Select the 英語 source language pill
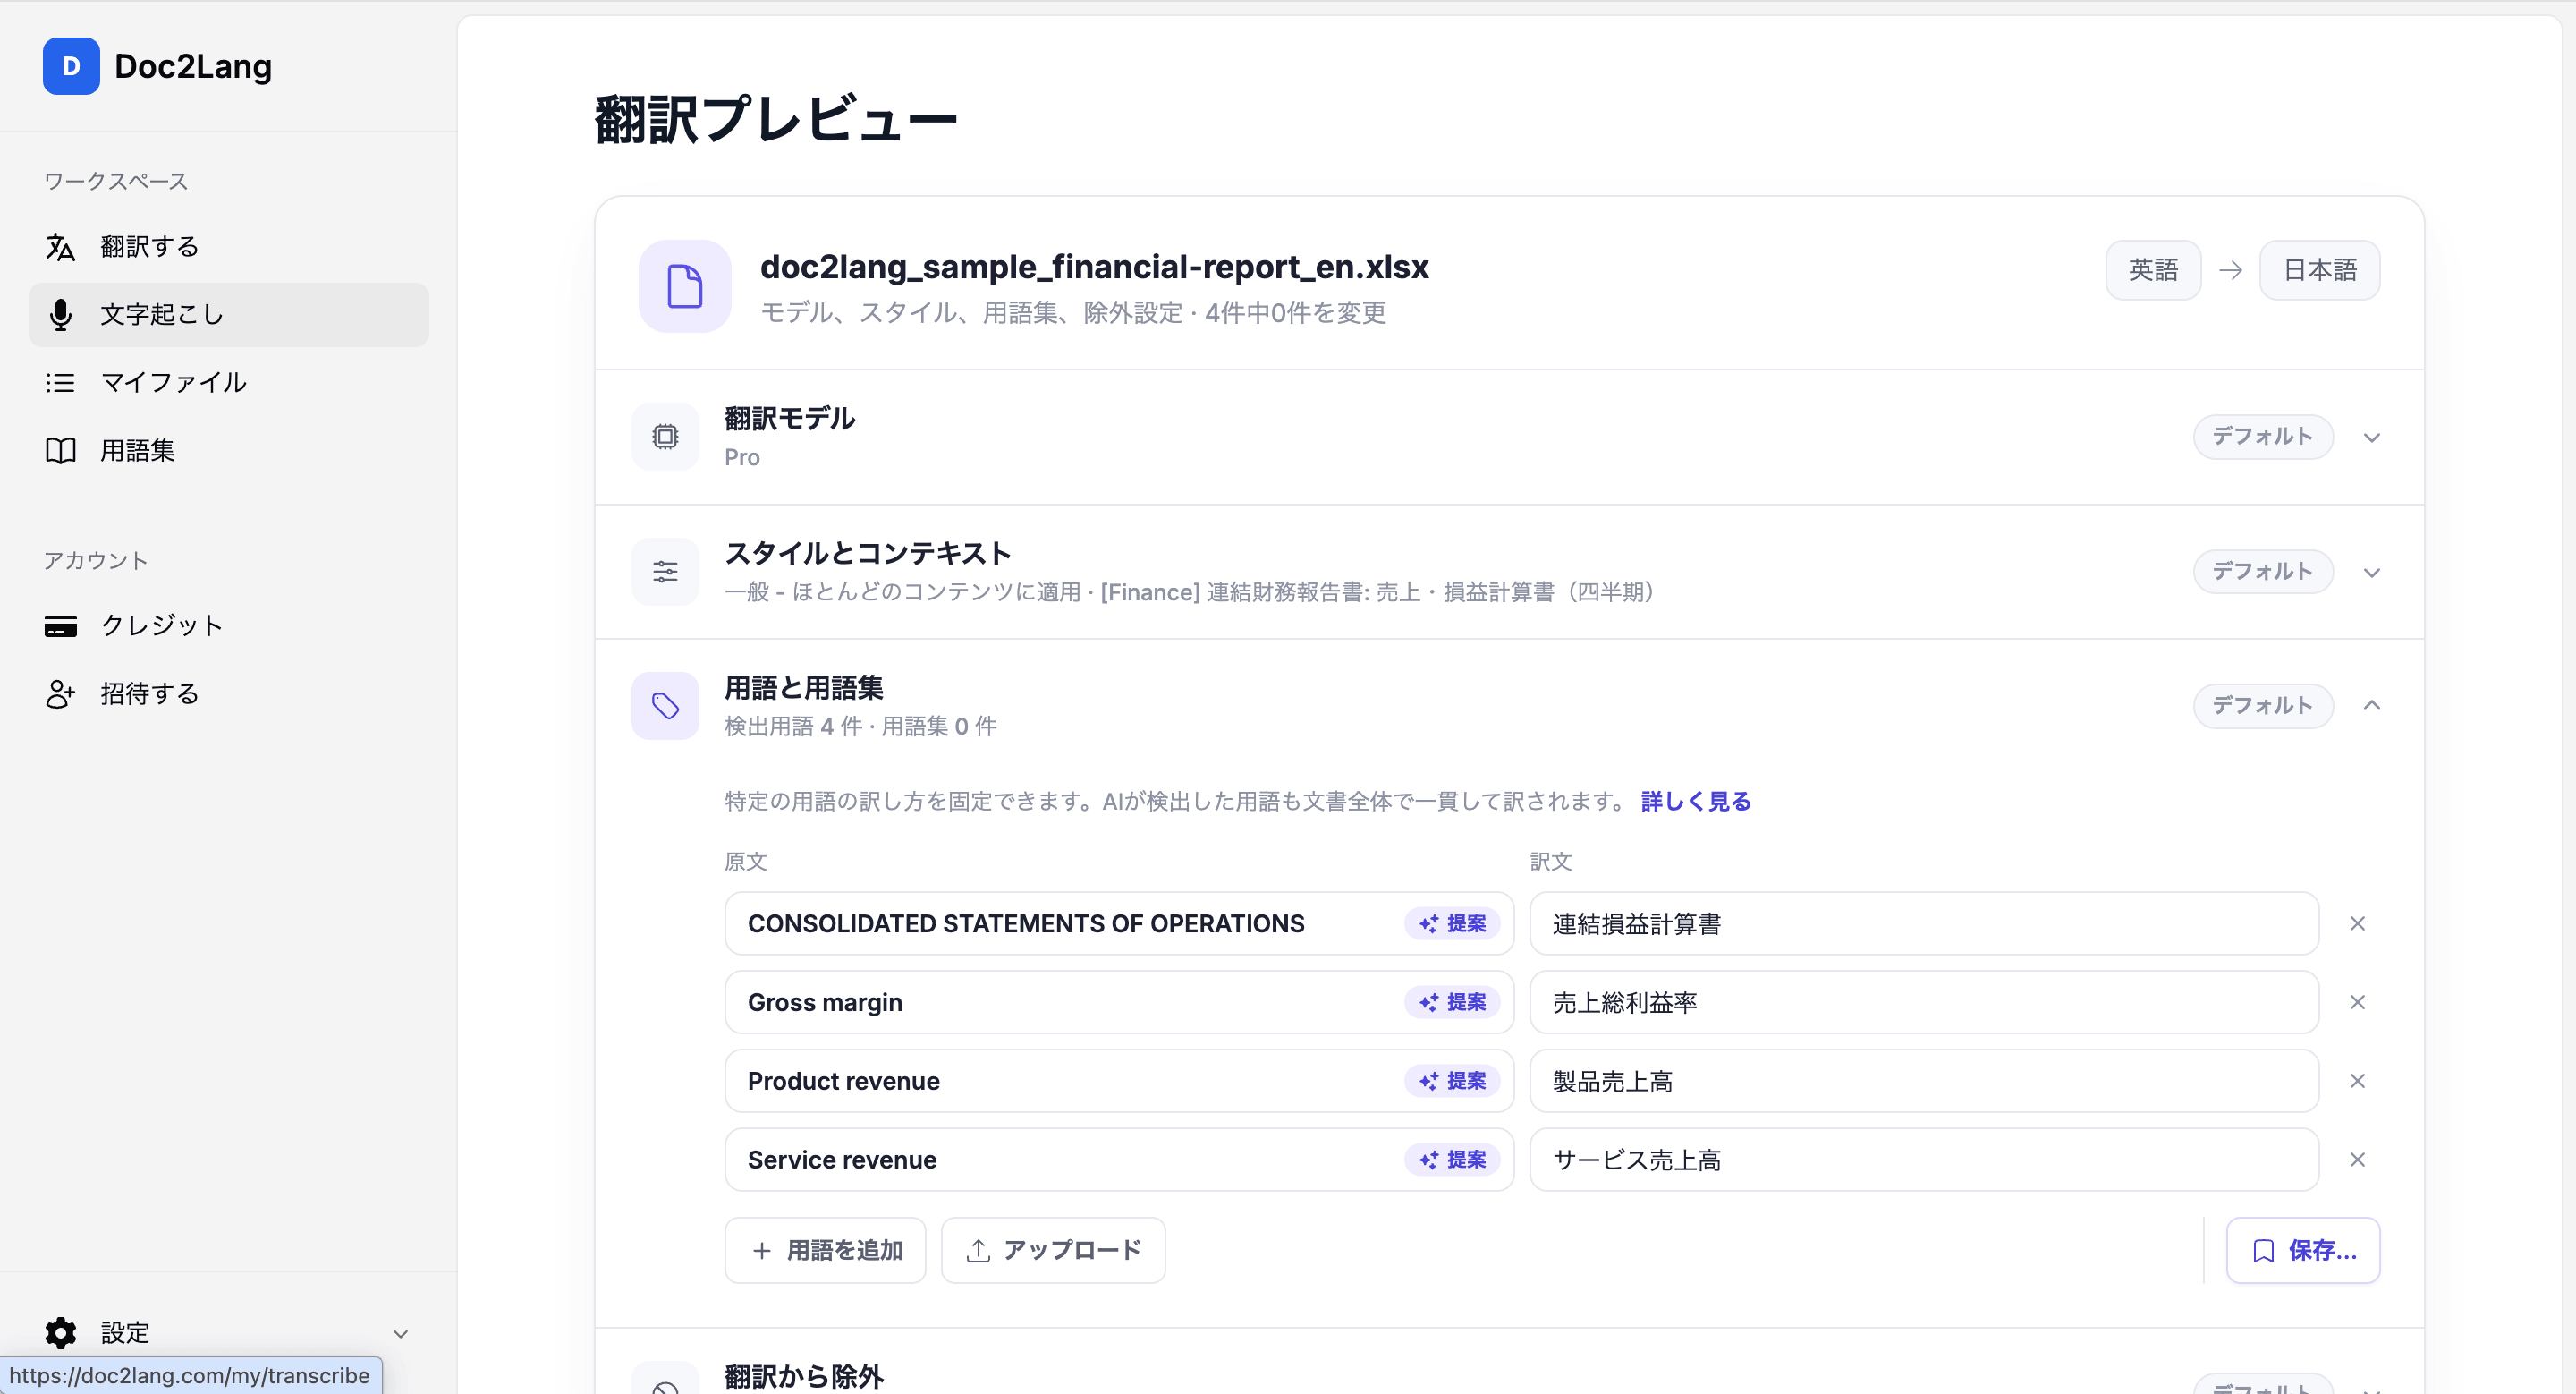 (2153, 270)
